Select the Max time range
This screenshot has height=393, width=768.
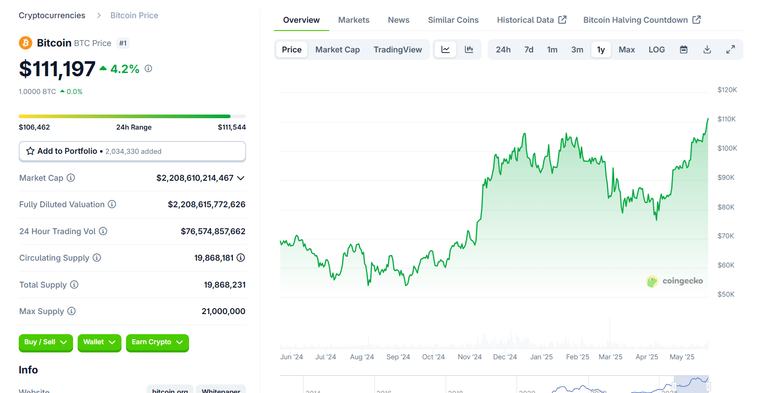pyautogui.click(x=626, y=49)
